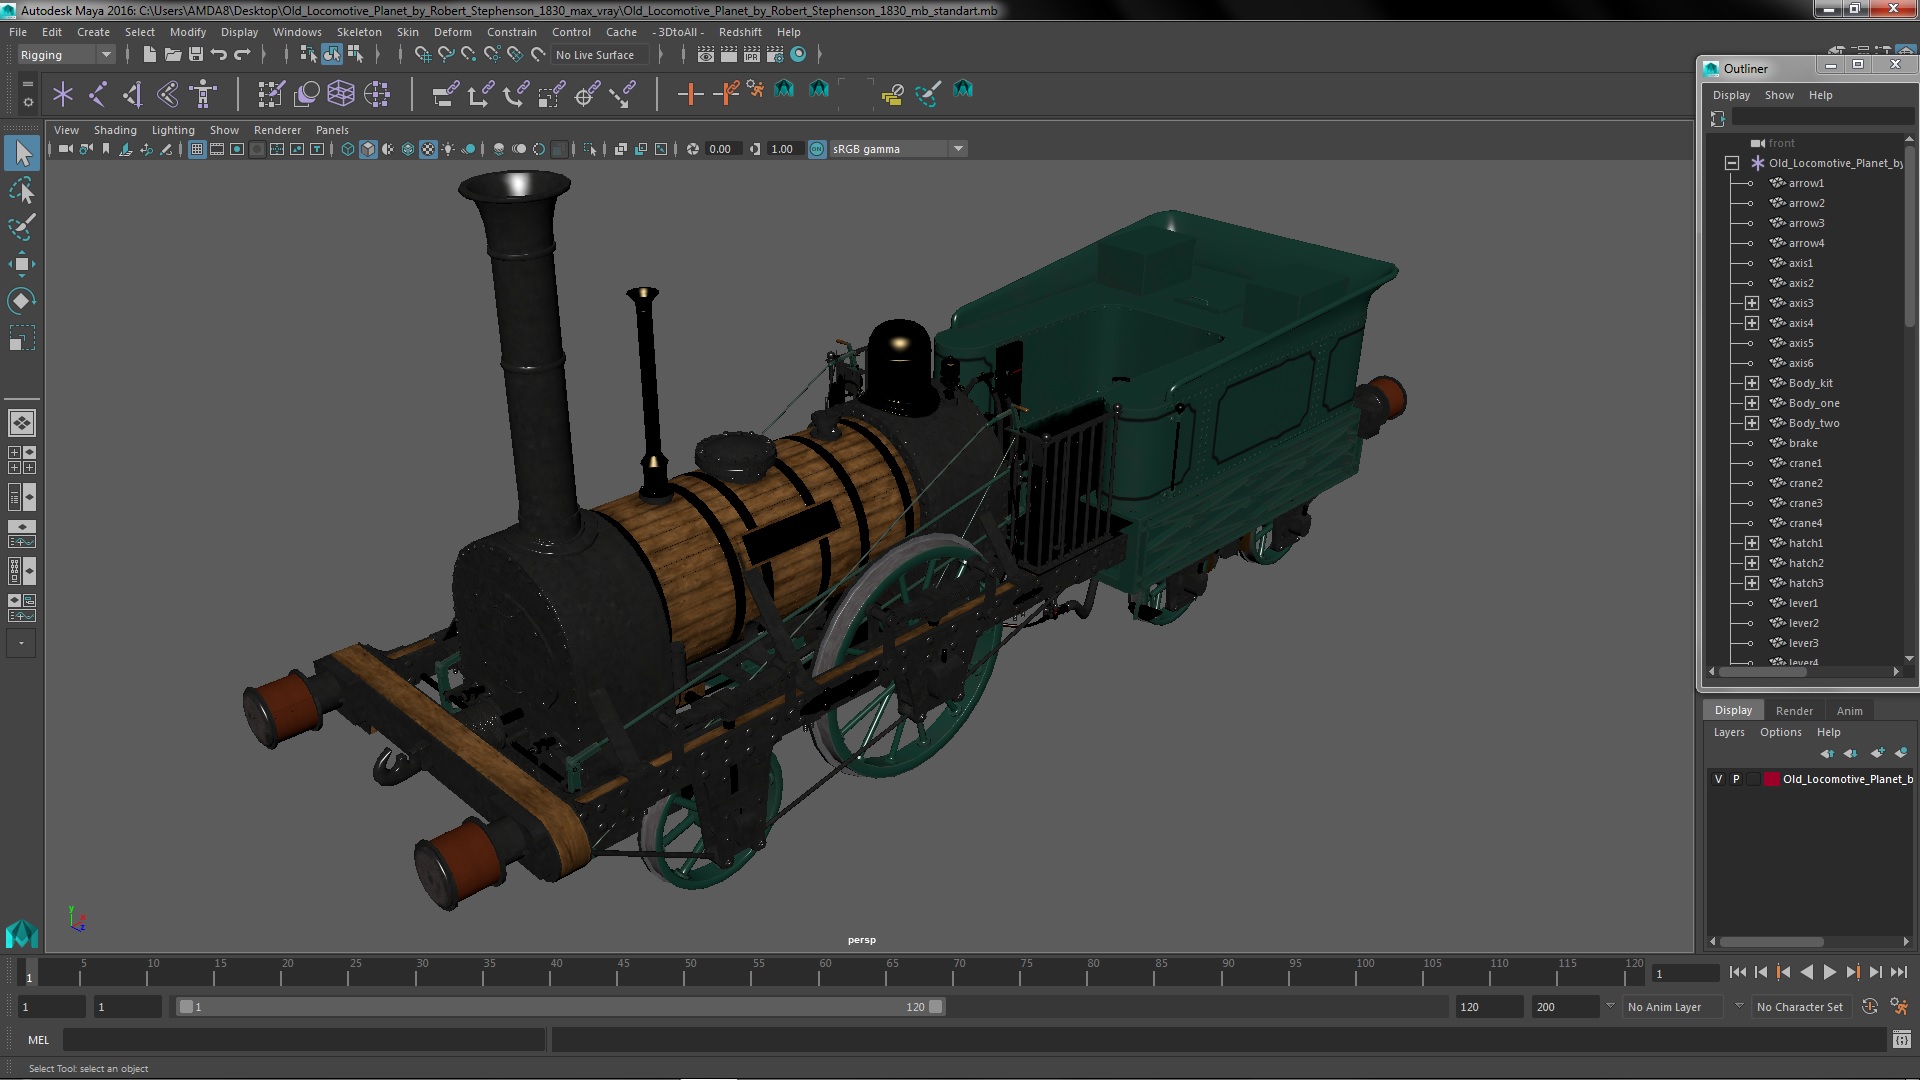This screenshot has height=1080, width=1920.
Task: Switch to the Render layer tab
Action: (x=1794, y=711)
